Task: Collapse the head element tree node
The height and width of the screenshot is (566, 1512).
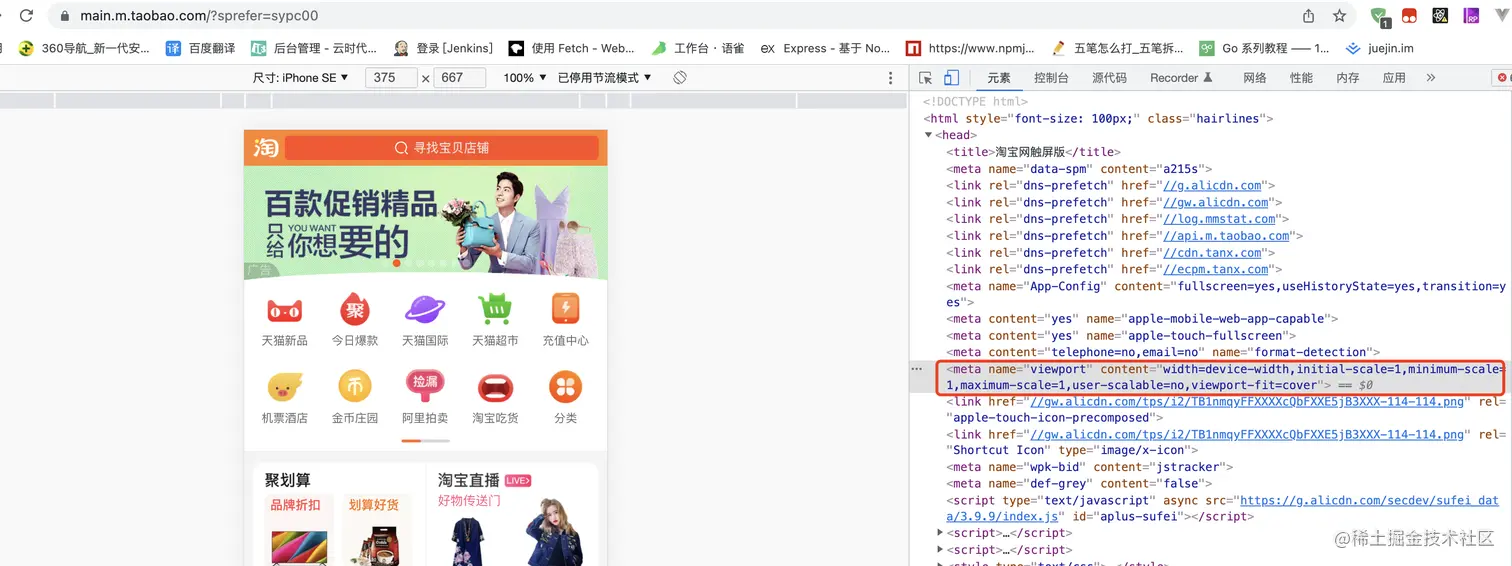Action: pos(928,135)
